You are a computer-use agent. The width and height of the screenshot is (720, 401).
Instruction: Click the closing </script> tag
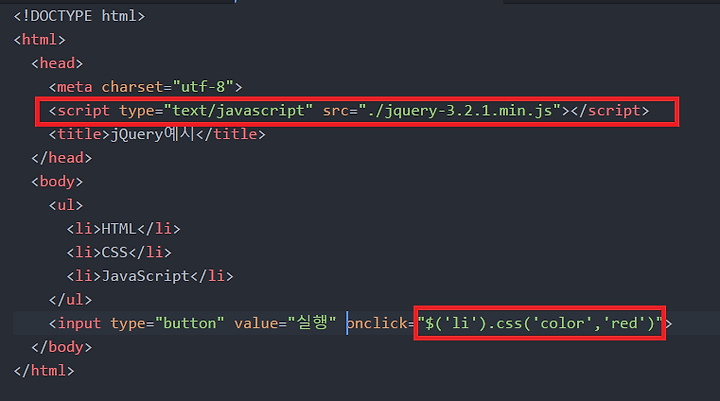click(610, 111)
